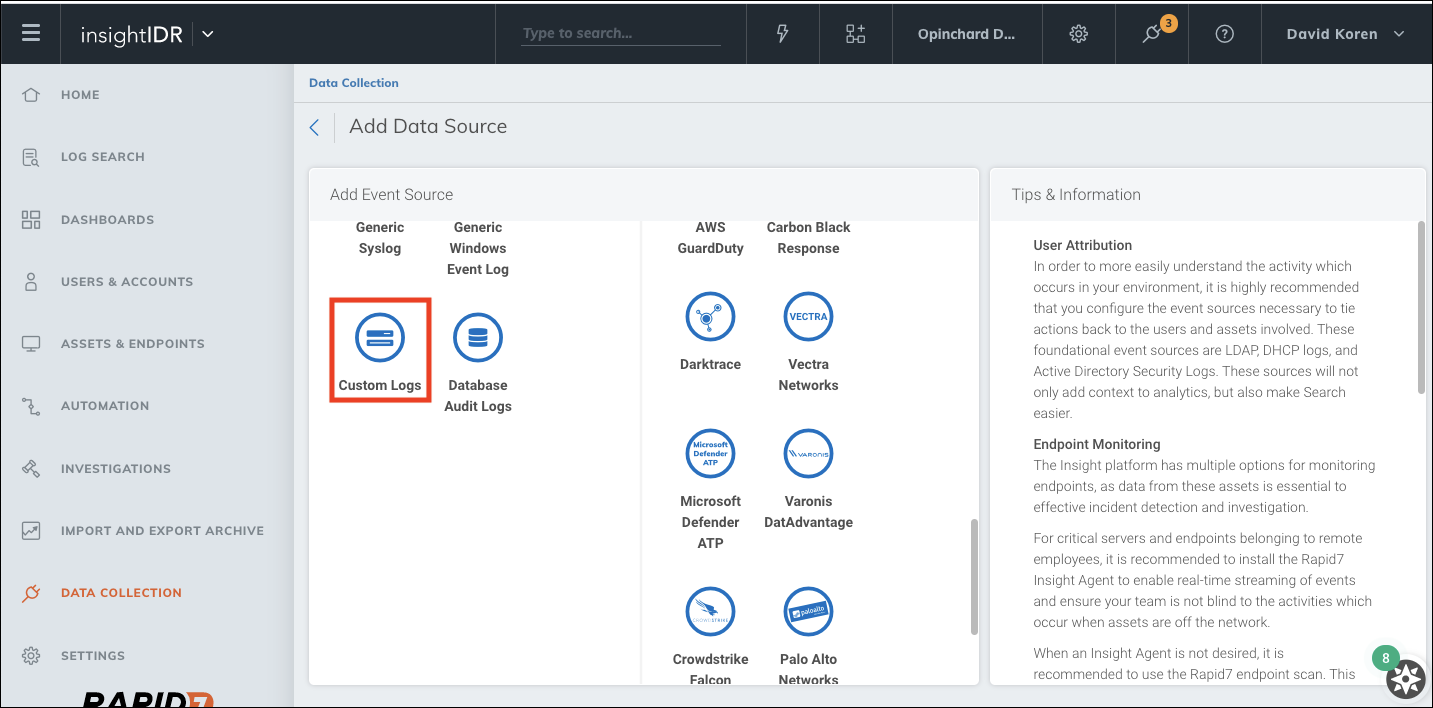Click the Data Collection breadcrumb link
The image size is (1433, 708).
[354, 83]
